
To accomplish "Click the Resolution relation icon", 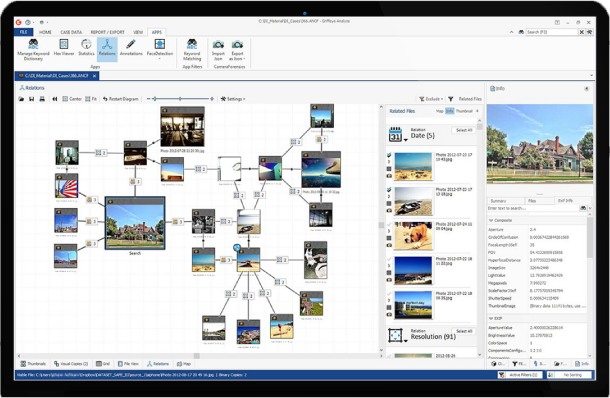I will tap(395, 335).
